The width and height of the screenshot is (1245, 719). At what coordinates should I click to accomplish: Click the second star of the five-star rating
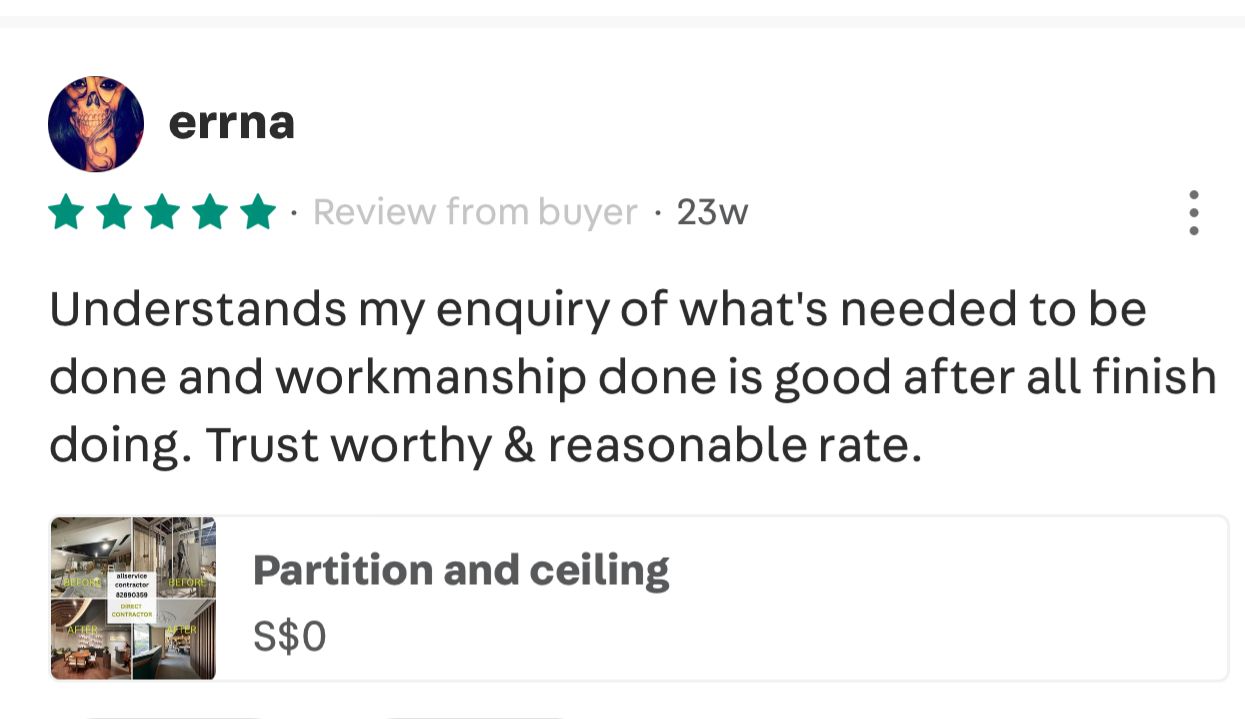coord(114,211)
